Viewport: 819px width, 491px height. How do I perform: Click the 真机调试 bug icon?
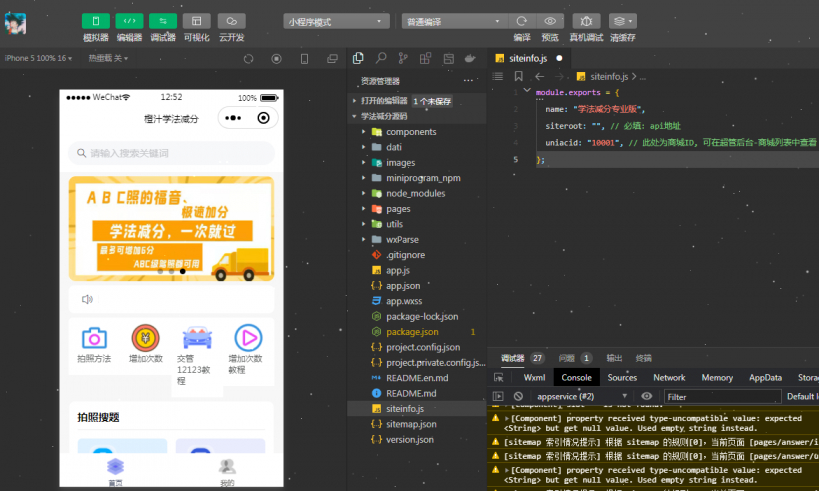point(586,21)
